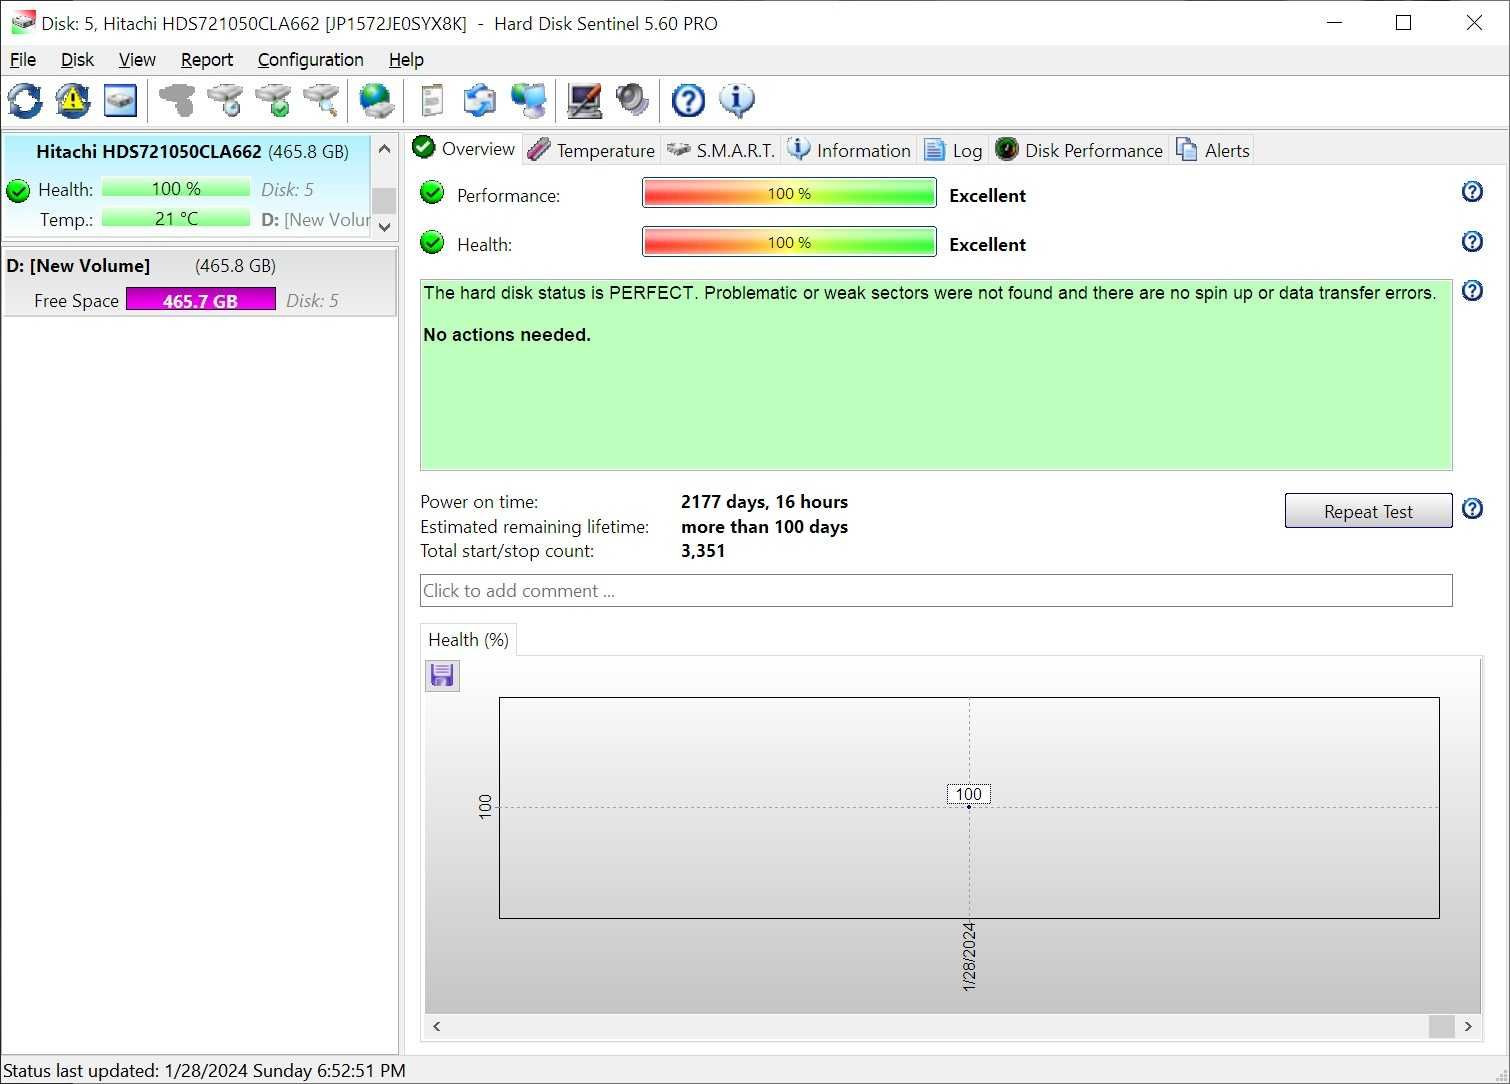Select the Health (%) graph tab

pos(468,640)
